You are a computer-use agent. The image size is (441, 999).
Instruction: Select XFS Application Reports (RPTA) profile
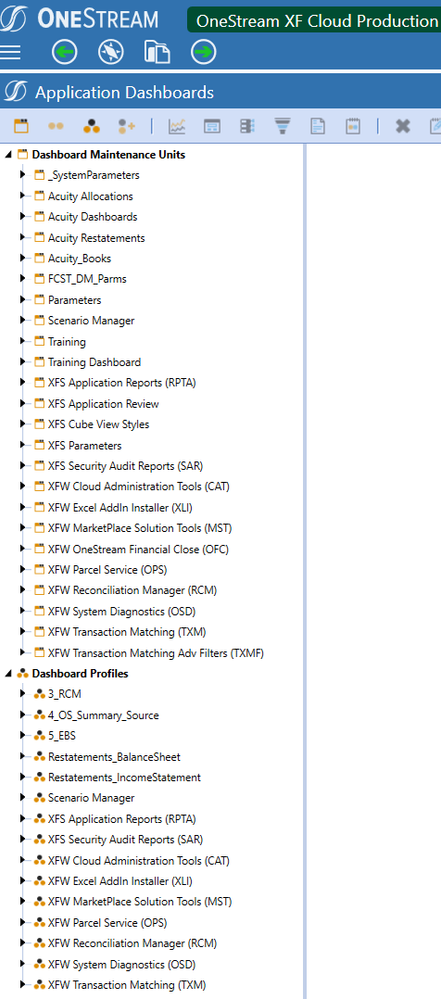pos(122,819)
